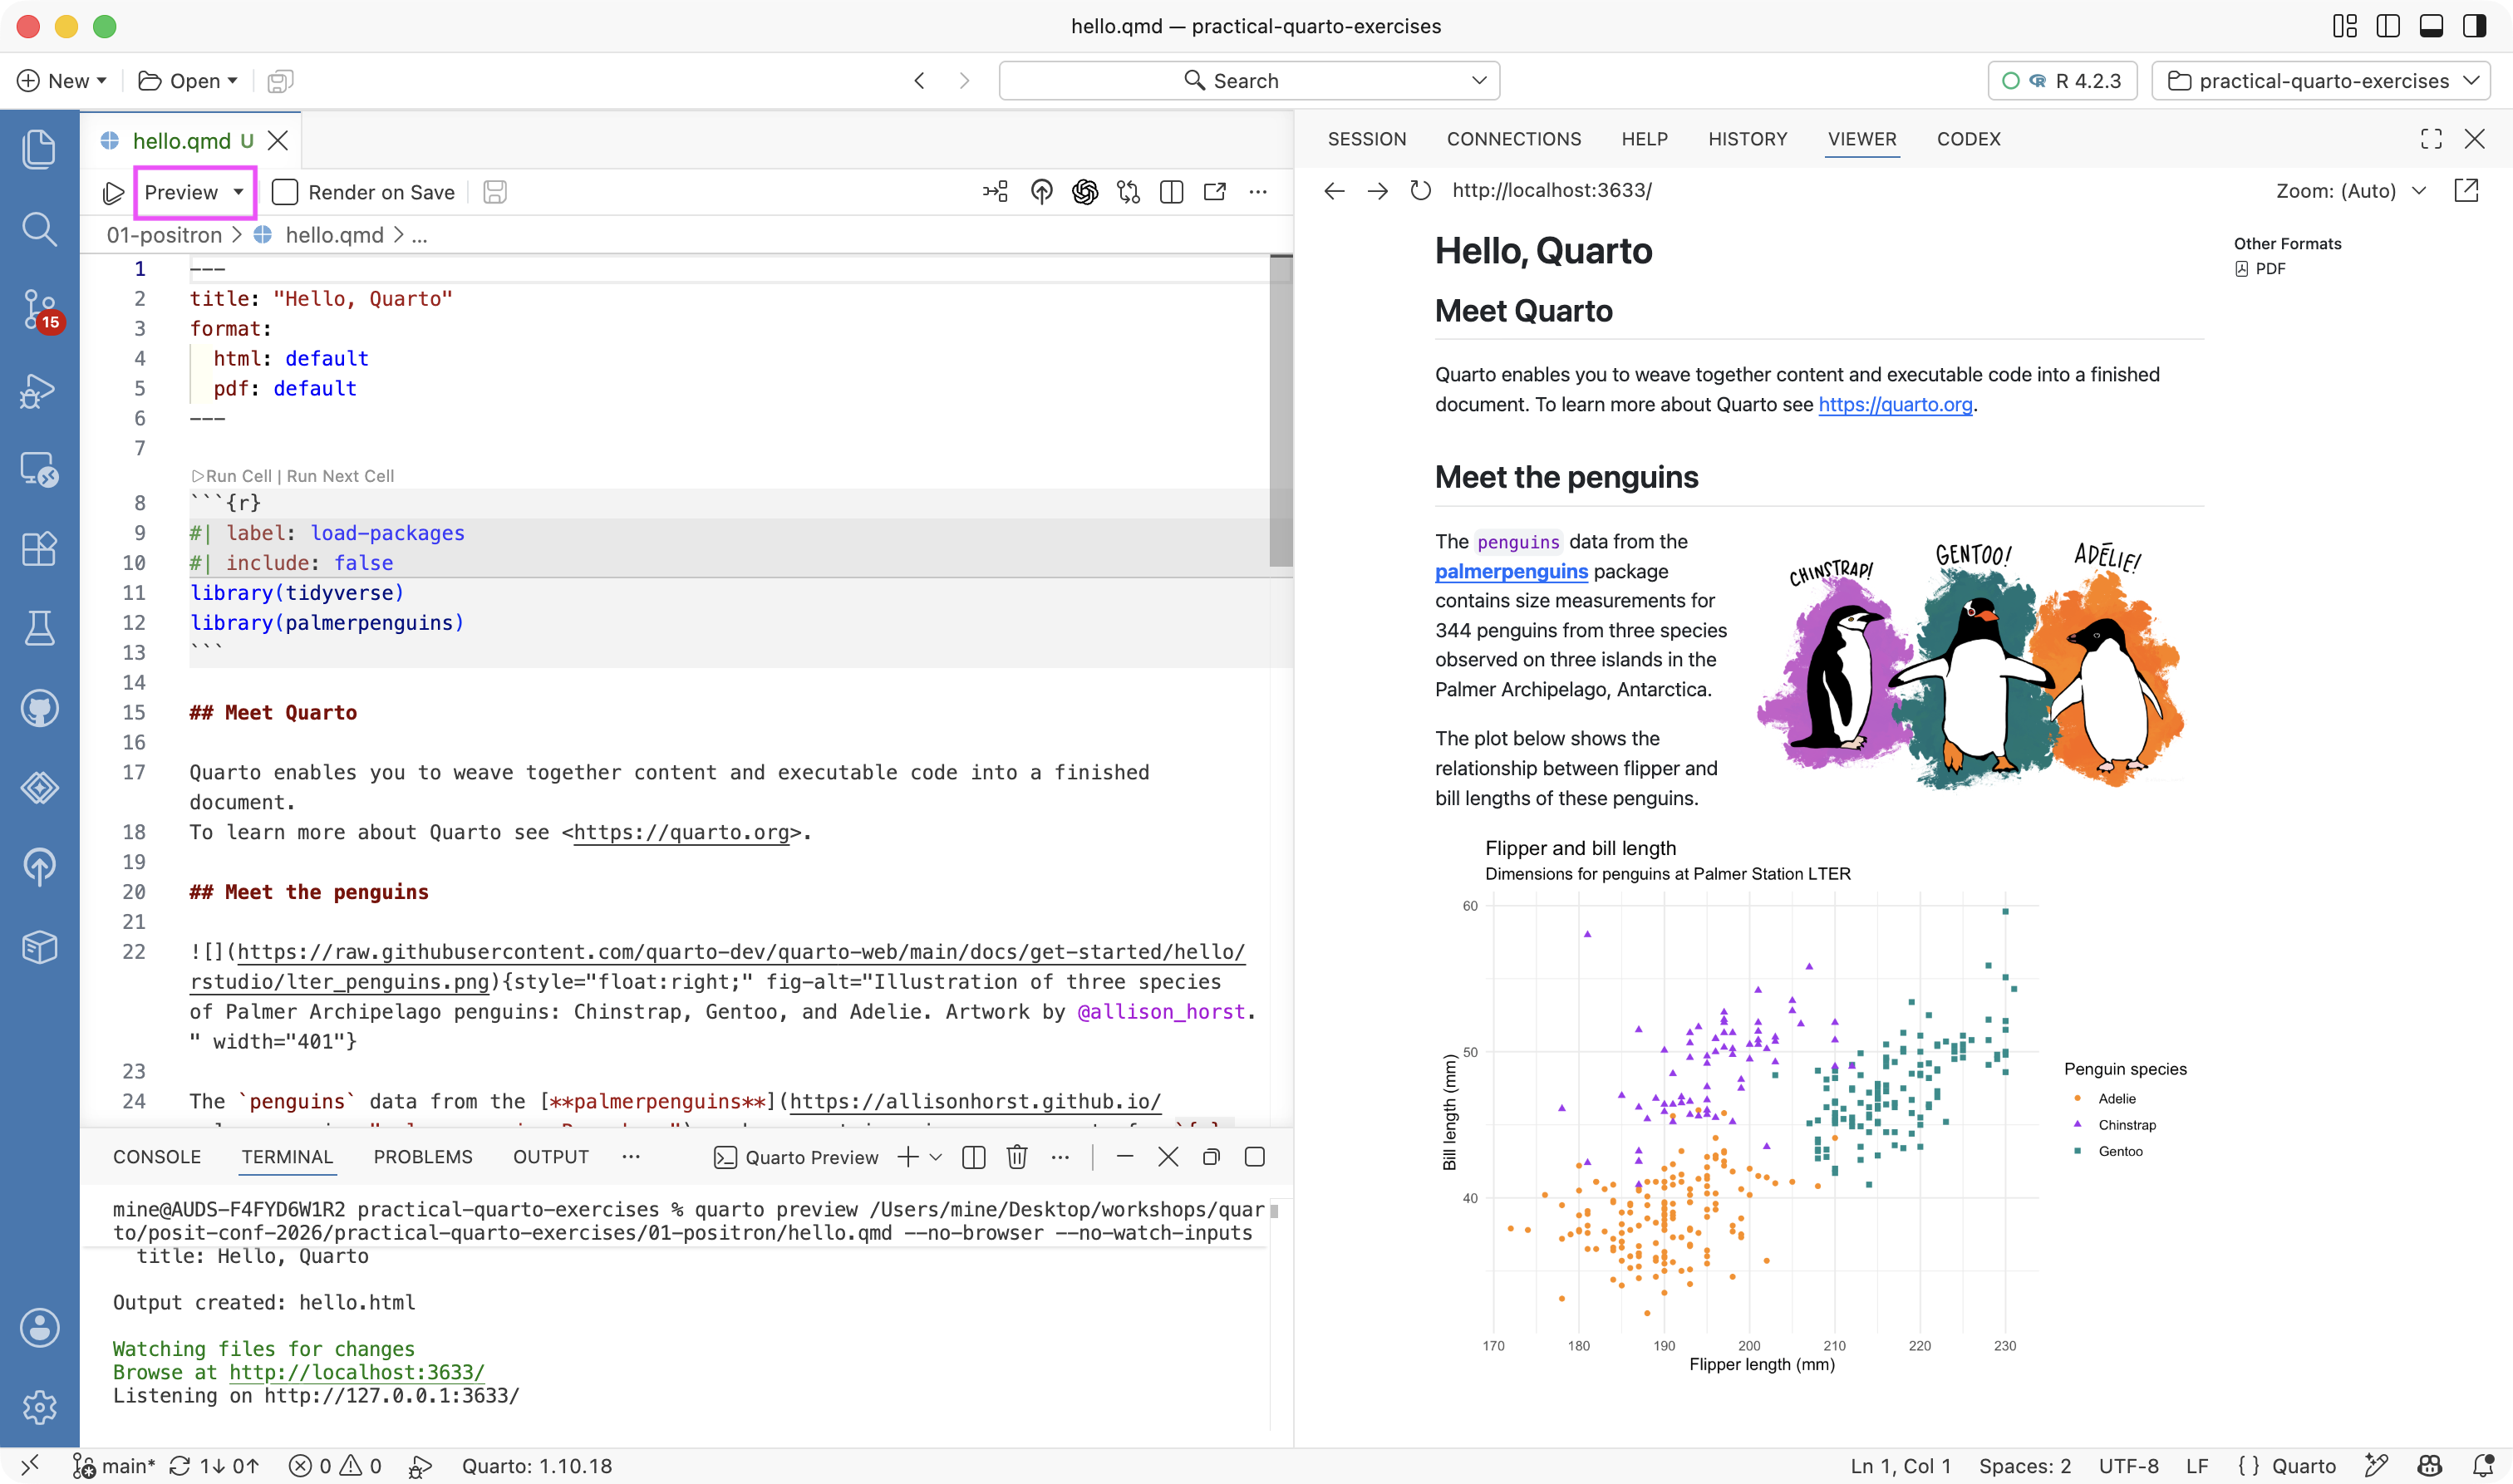Open the https://quarto.org link in viewer
Viewport: 2513px width, 1484px height.
[x=1895, y=404]
